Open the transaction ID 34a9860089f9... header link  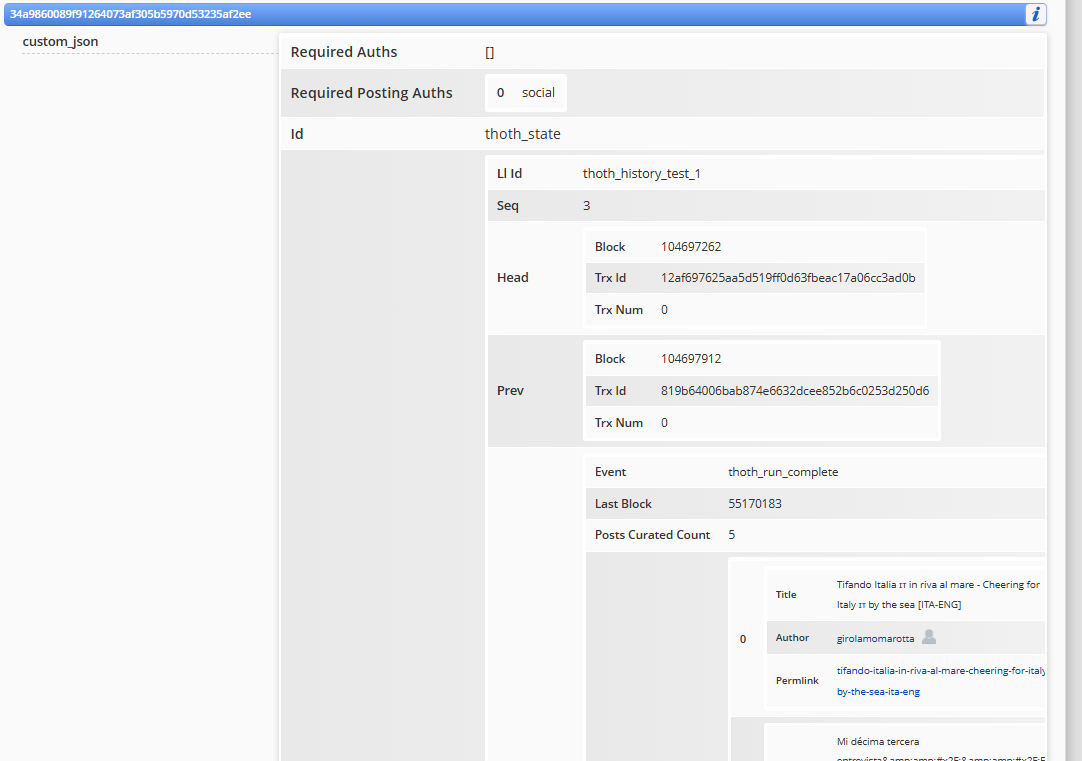coord(130,14)
